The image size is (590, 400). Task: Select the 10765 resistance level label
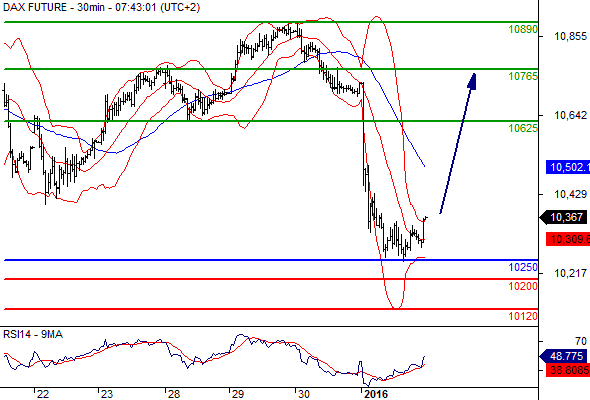tap(523, 76)
